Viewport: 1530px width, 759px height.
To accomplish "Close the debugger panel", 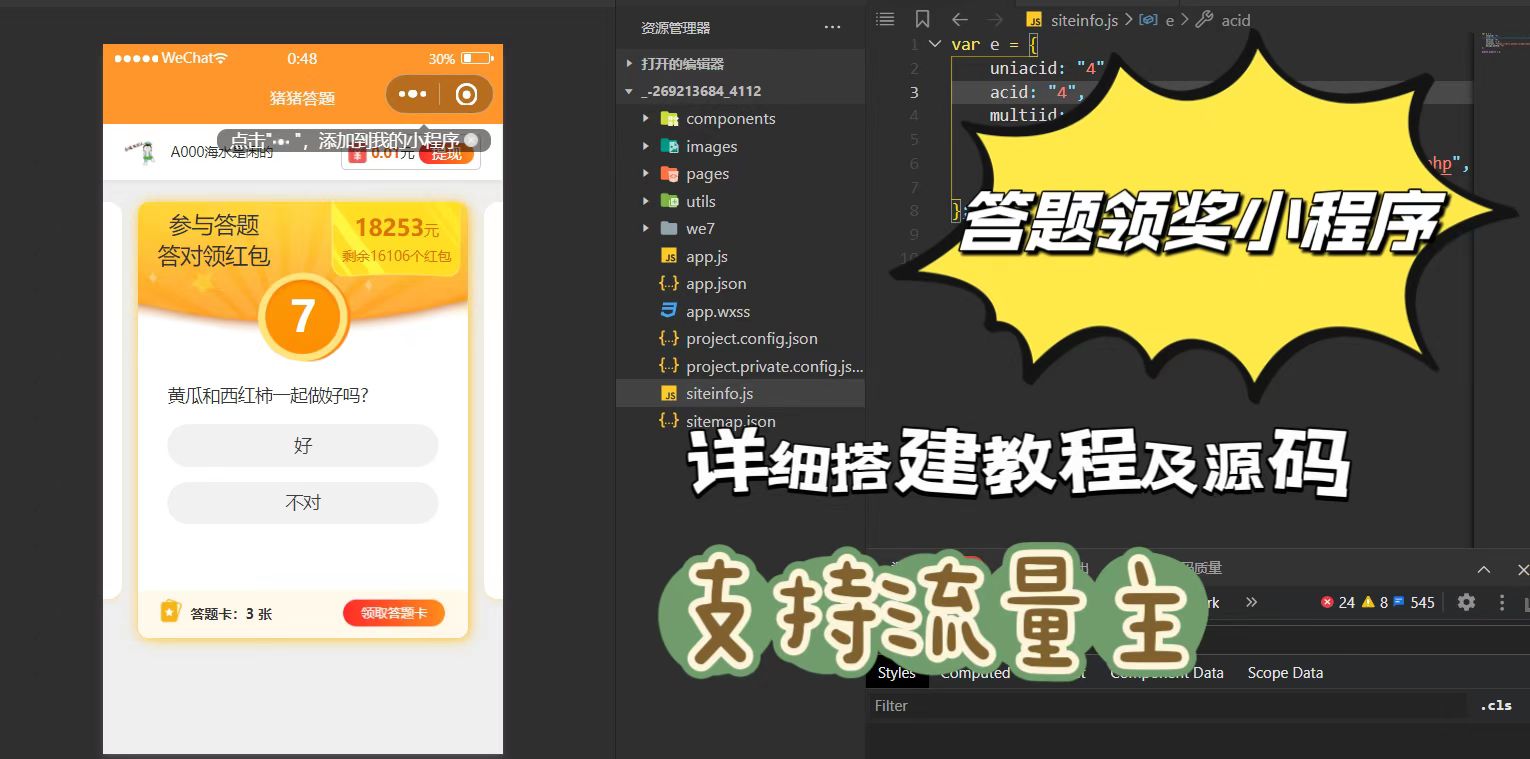I will (x=1522, y=569).
